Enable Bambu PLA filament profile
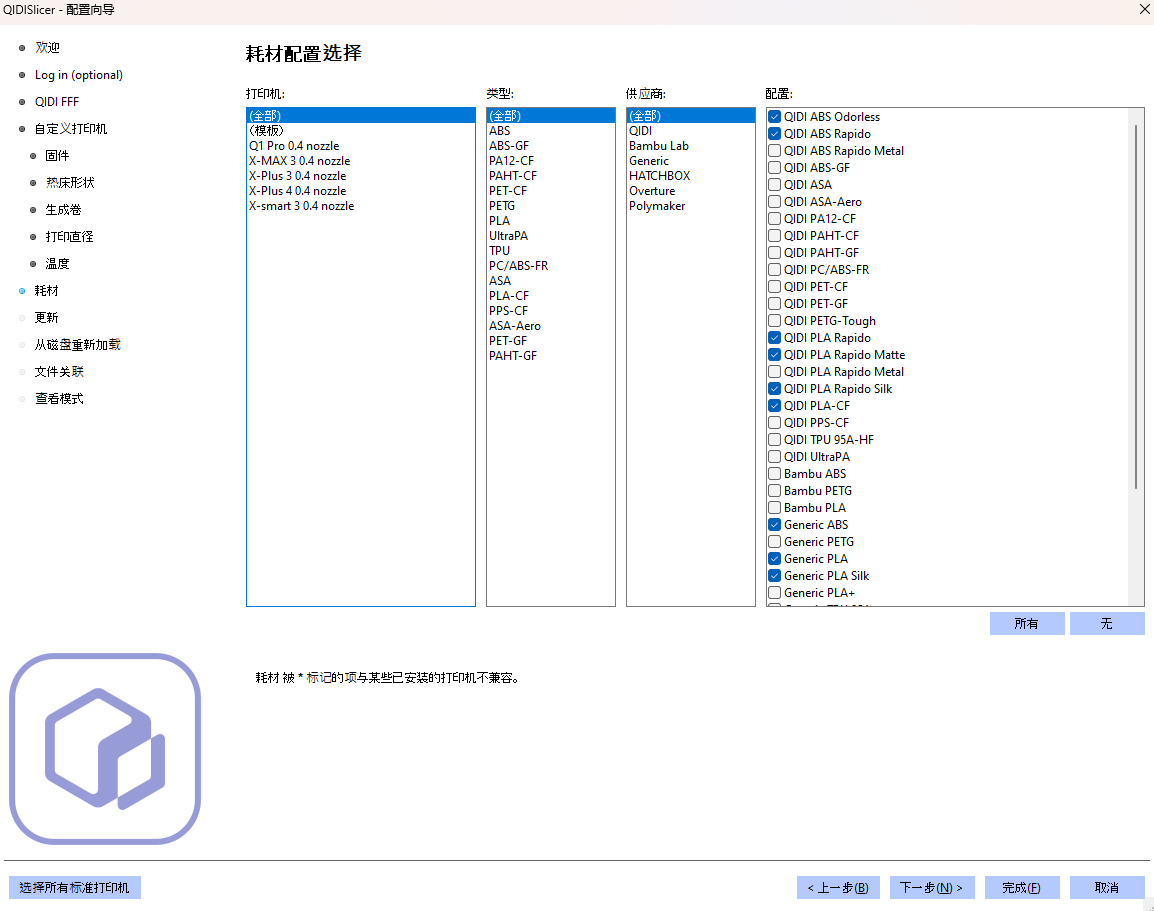 click(774, 507)
